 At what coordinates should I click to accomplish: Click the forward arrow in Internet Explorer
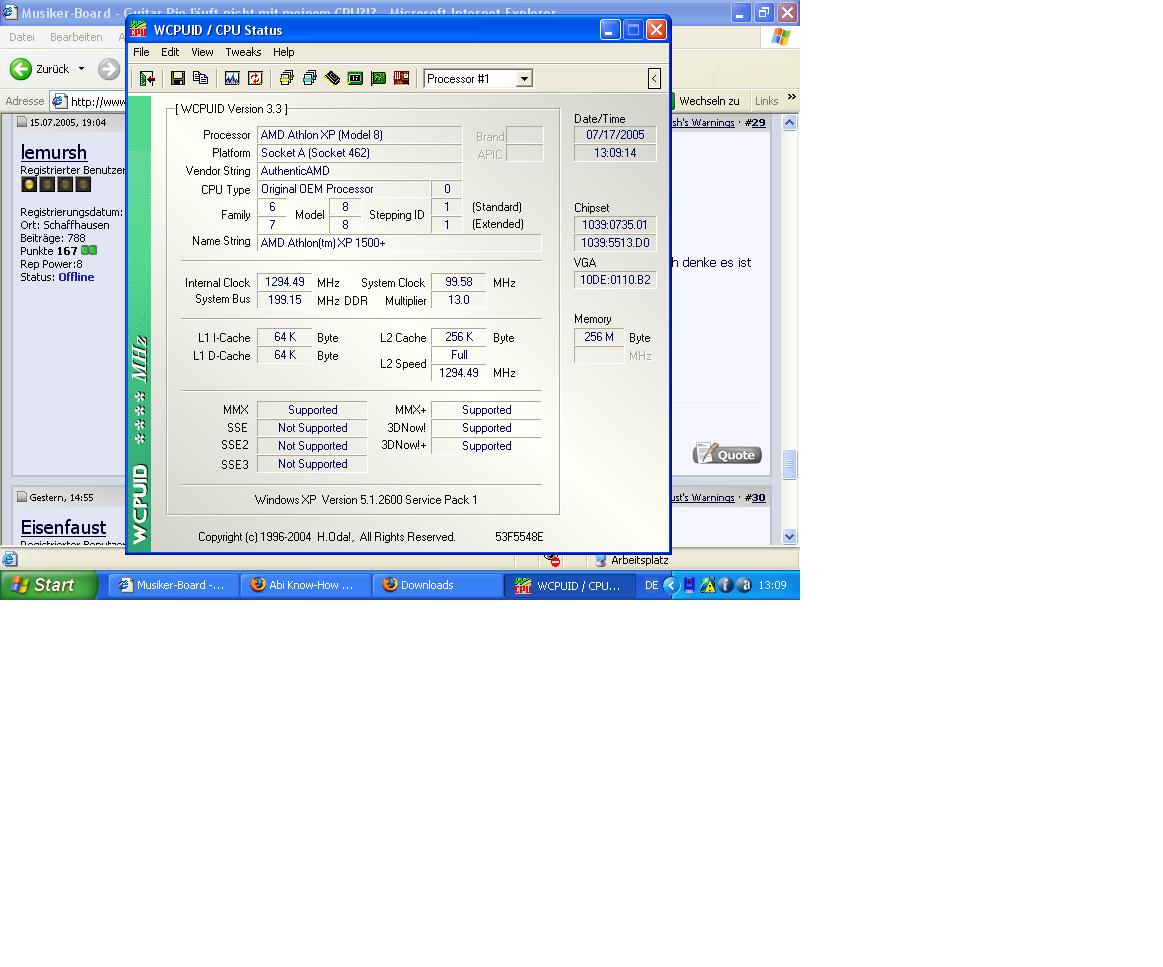[x=109, y=69]
